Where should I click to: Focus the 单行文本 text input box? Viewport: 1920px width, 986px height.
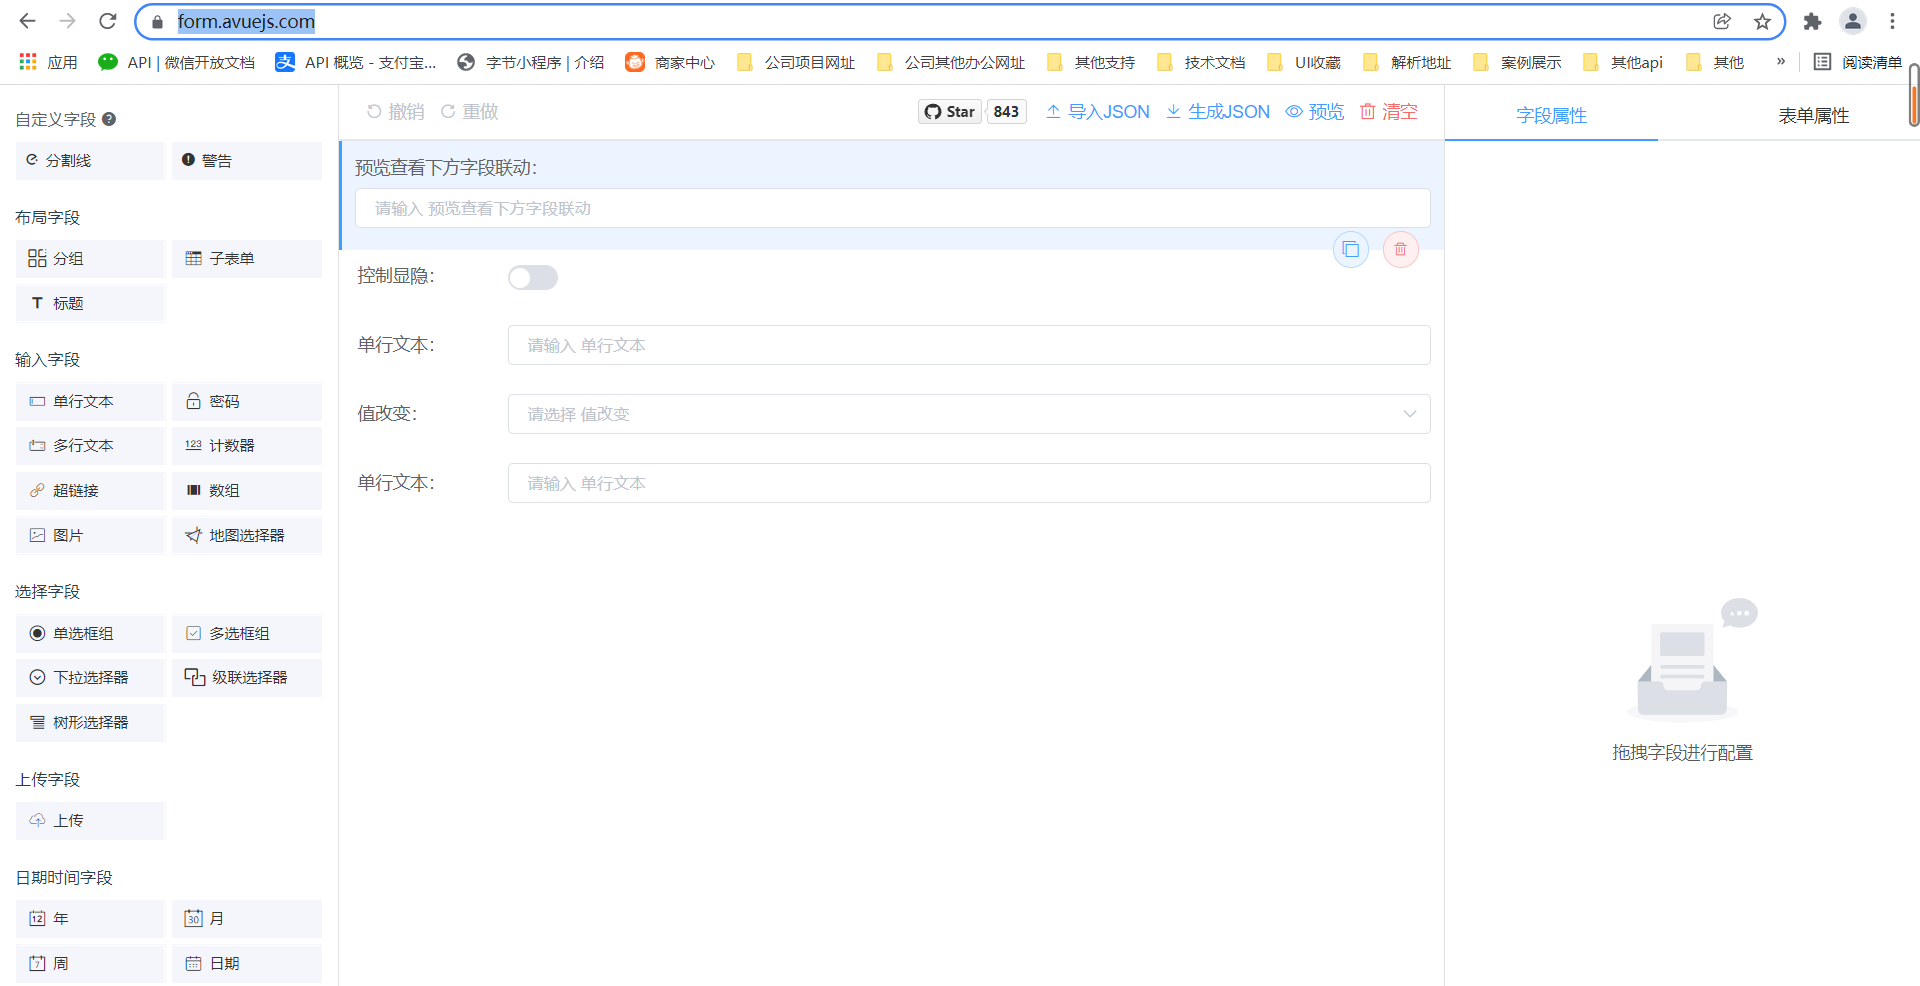(968, 344)
